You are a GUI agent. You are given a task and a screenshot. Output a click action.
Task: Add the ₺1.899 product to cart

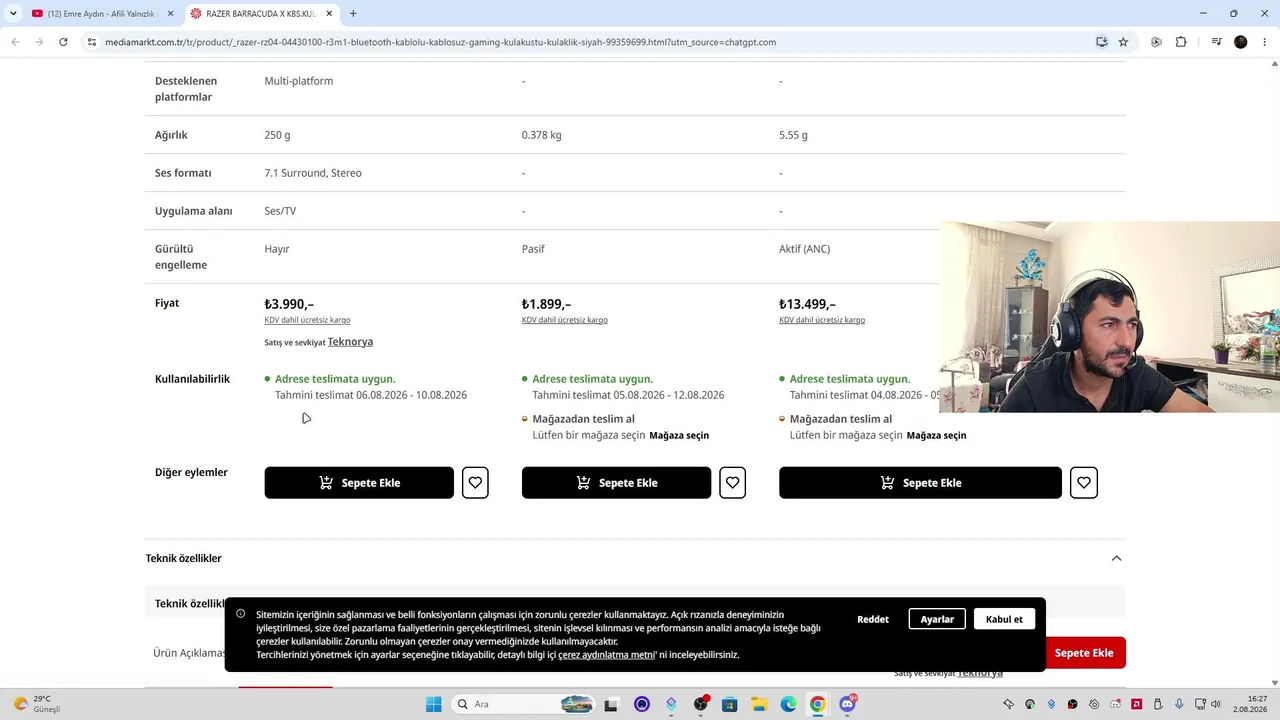tap(616, 483)
